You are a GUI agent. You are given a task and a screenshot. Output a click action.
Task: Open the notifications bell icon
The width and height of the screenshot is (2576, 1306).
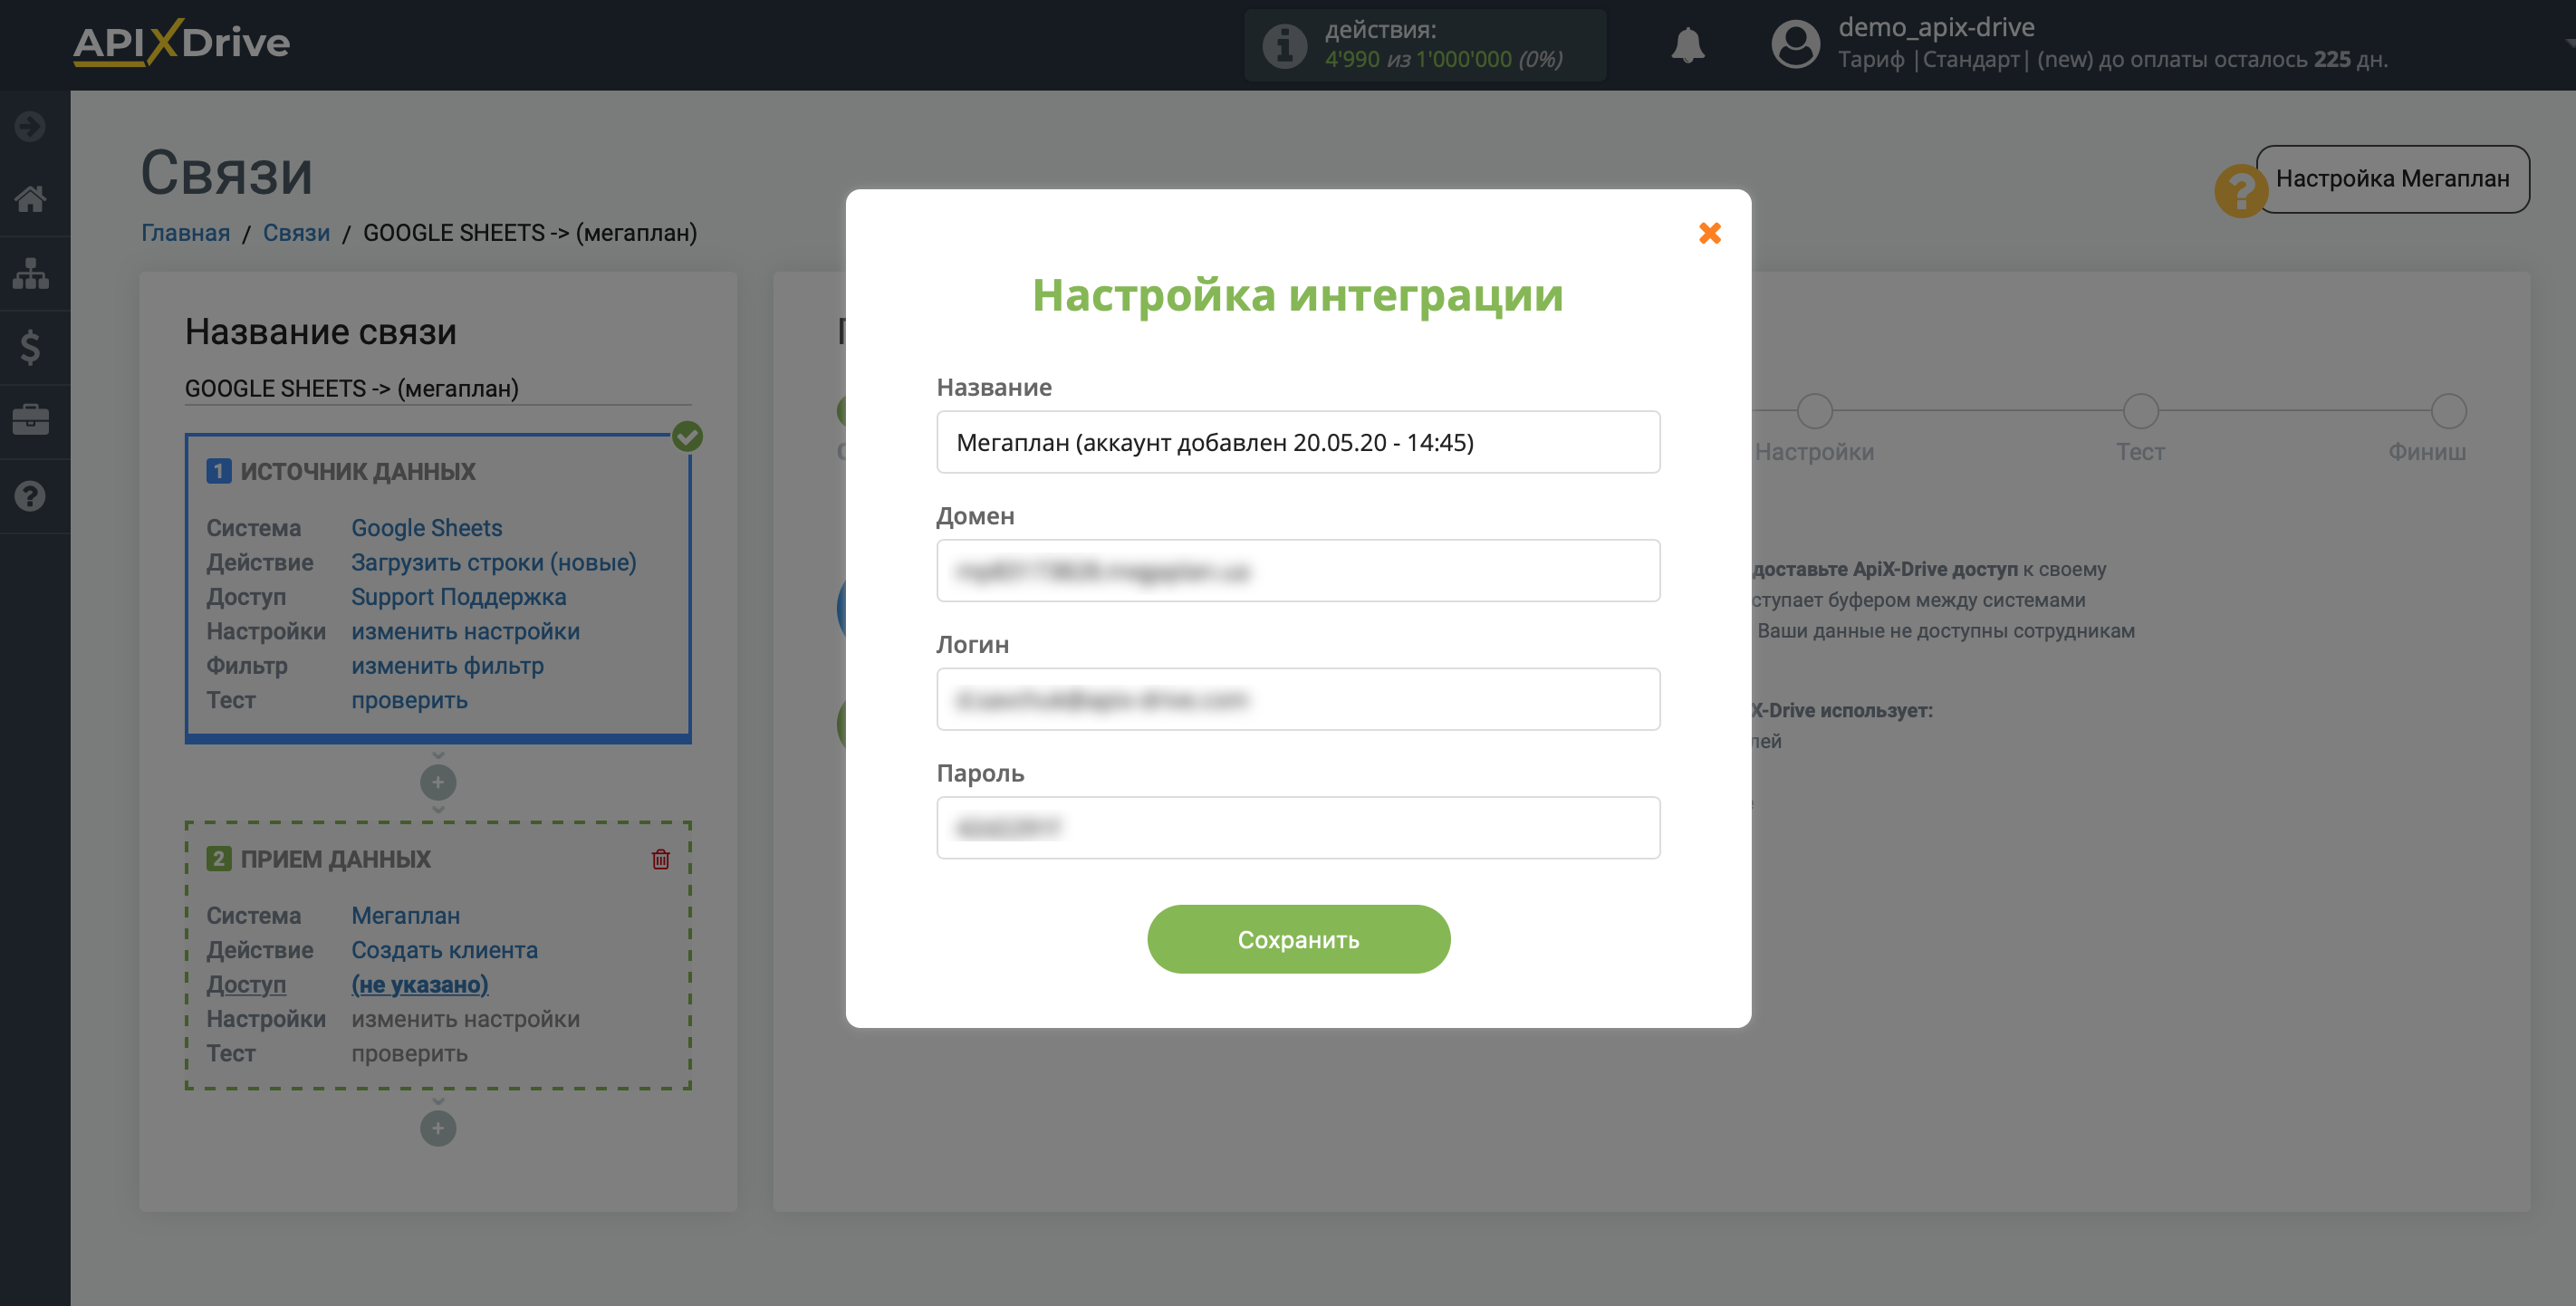point(1688,45)
